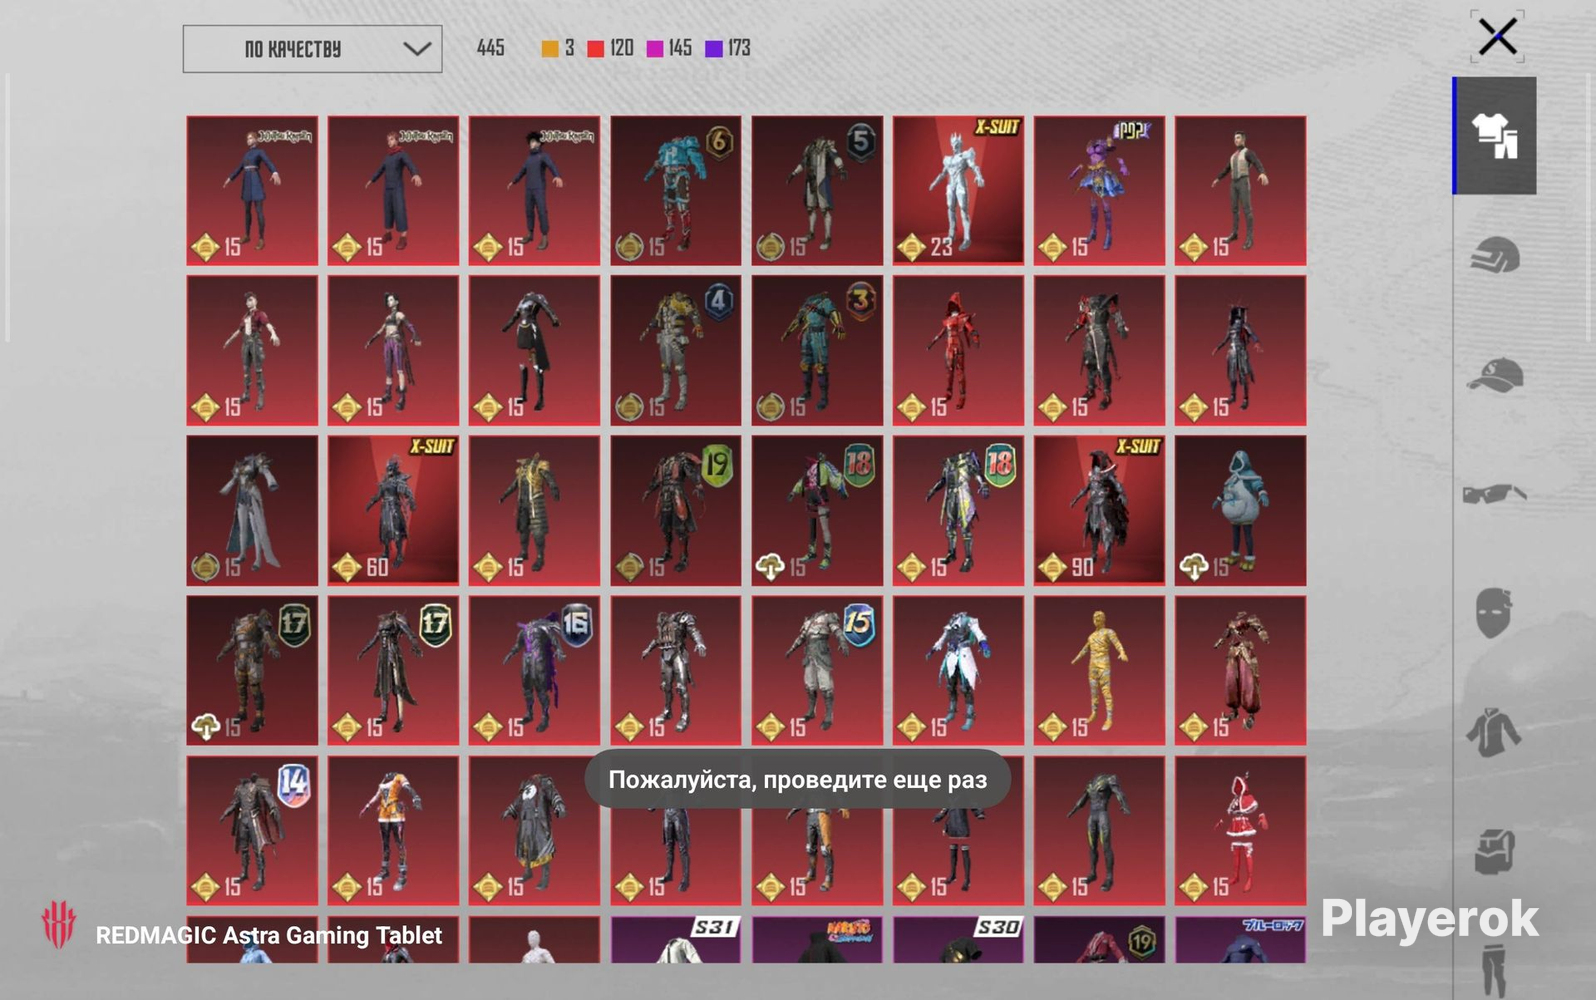Screen dimensions: 1596x1000
Task: Select the grey long coat outfit
Action: [252, 510]
